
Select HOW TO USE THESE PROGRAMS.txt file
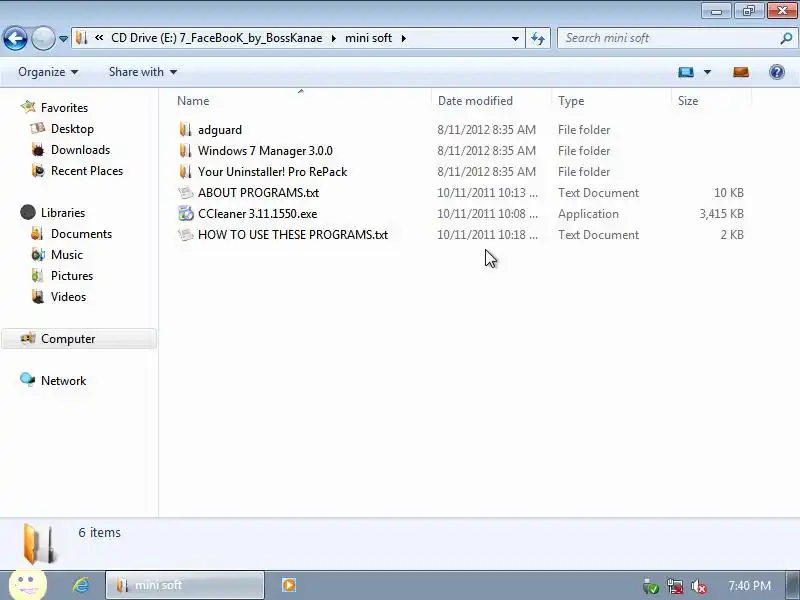(x=293, y=235)
